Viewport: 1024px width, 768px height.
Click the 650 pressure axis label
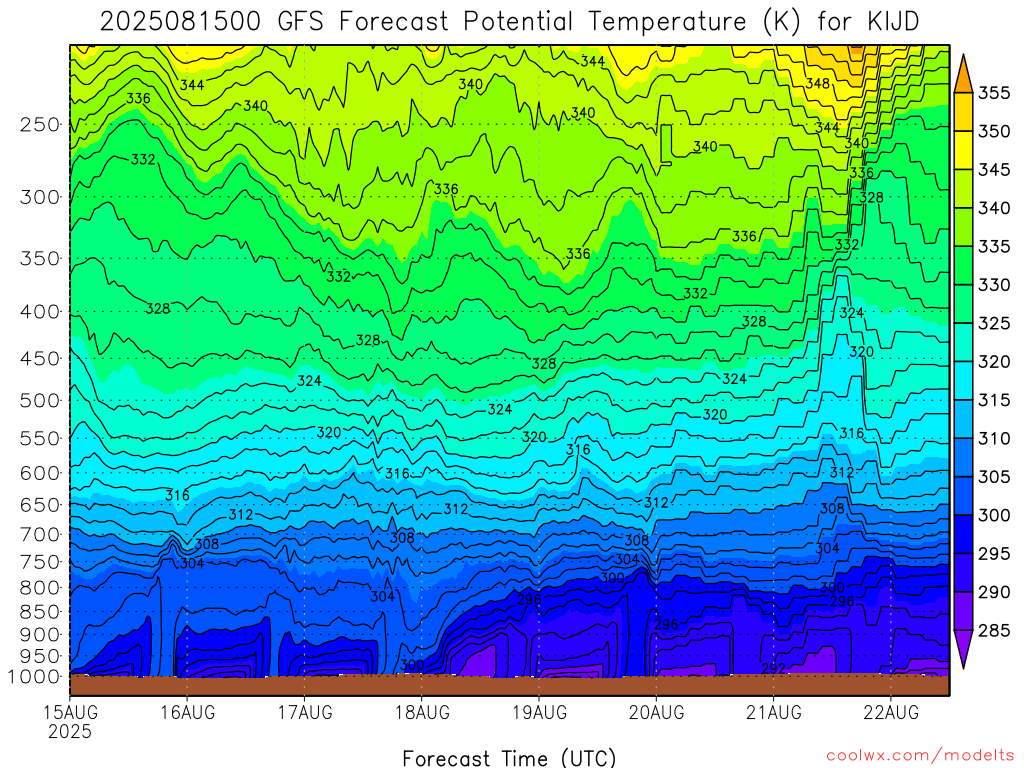pyautogui.click(x=40, y=505)
